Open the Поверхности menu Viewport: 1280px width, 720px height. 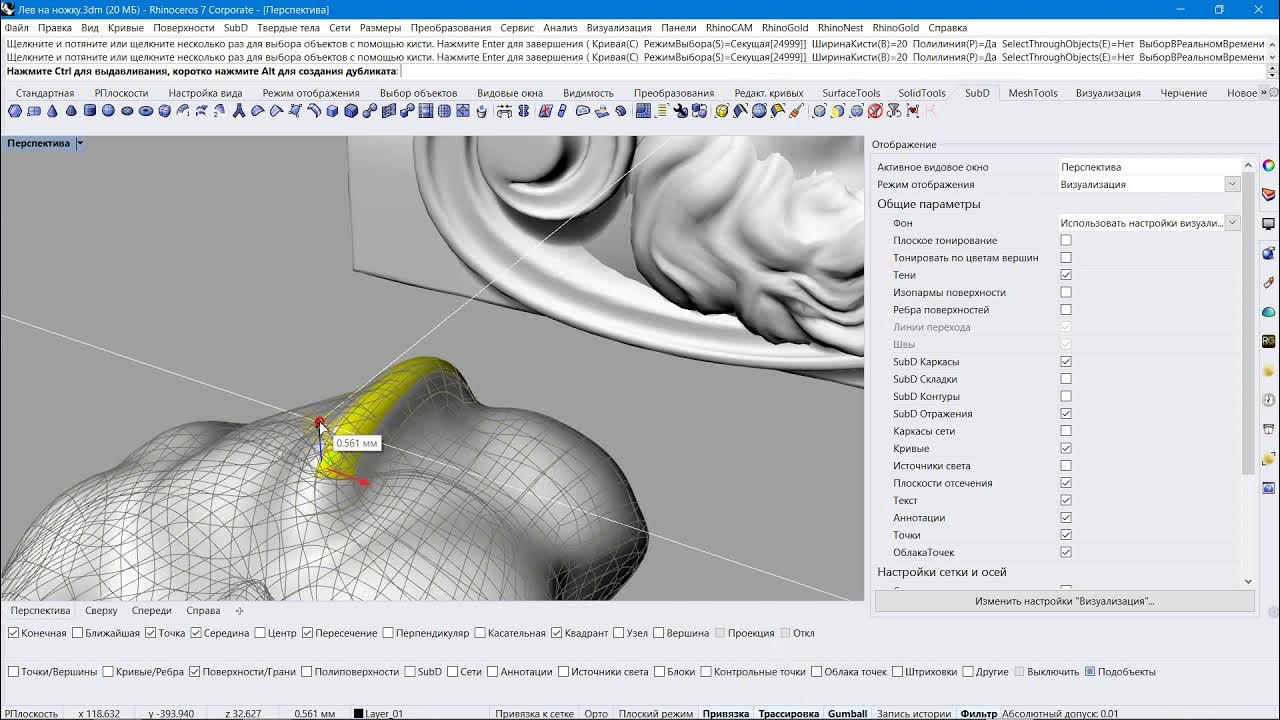[x=184, y=28]
